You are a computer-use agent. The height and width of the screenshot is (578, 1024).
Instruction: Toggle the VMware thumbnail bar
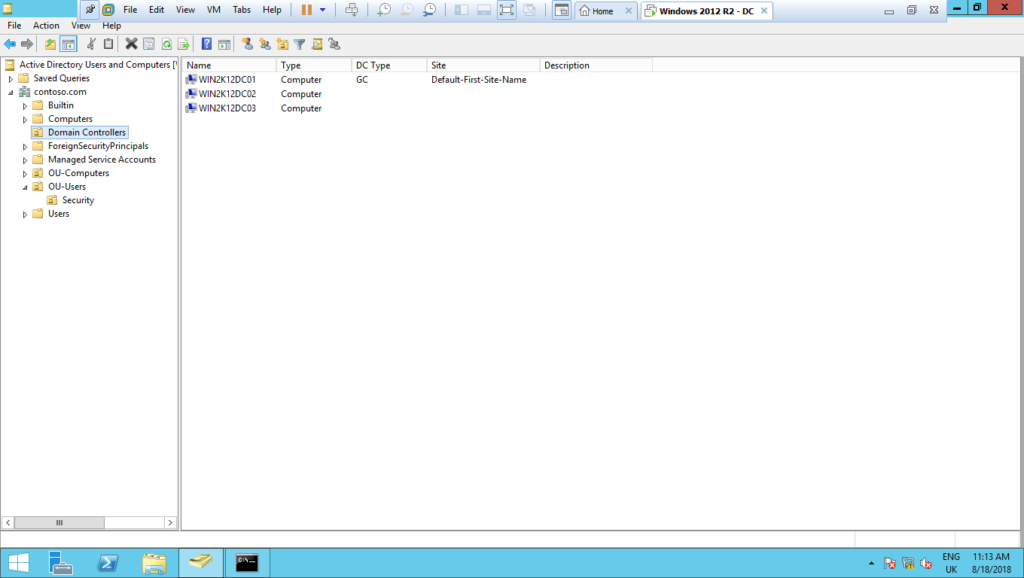click(484, 10)
